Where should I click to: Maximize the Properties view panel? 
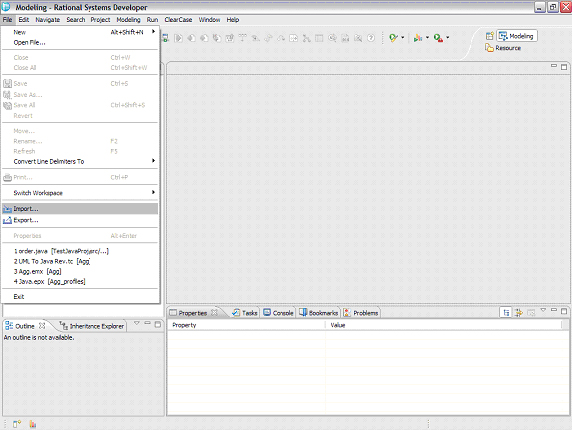tap(564, 311)
